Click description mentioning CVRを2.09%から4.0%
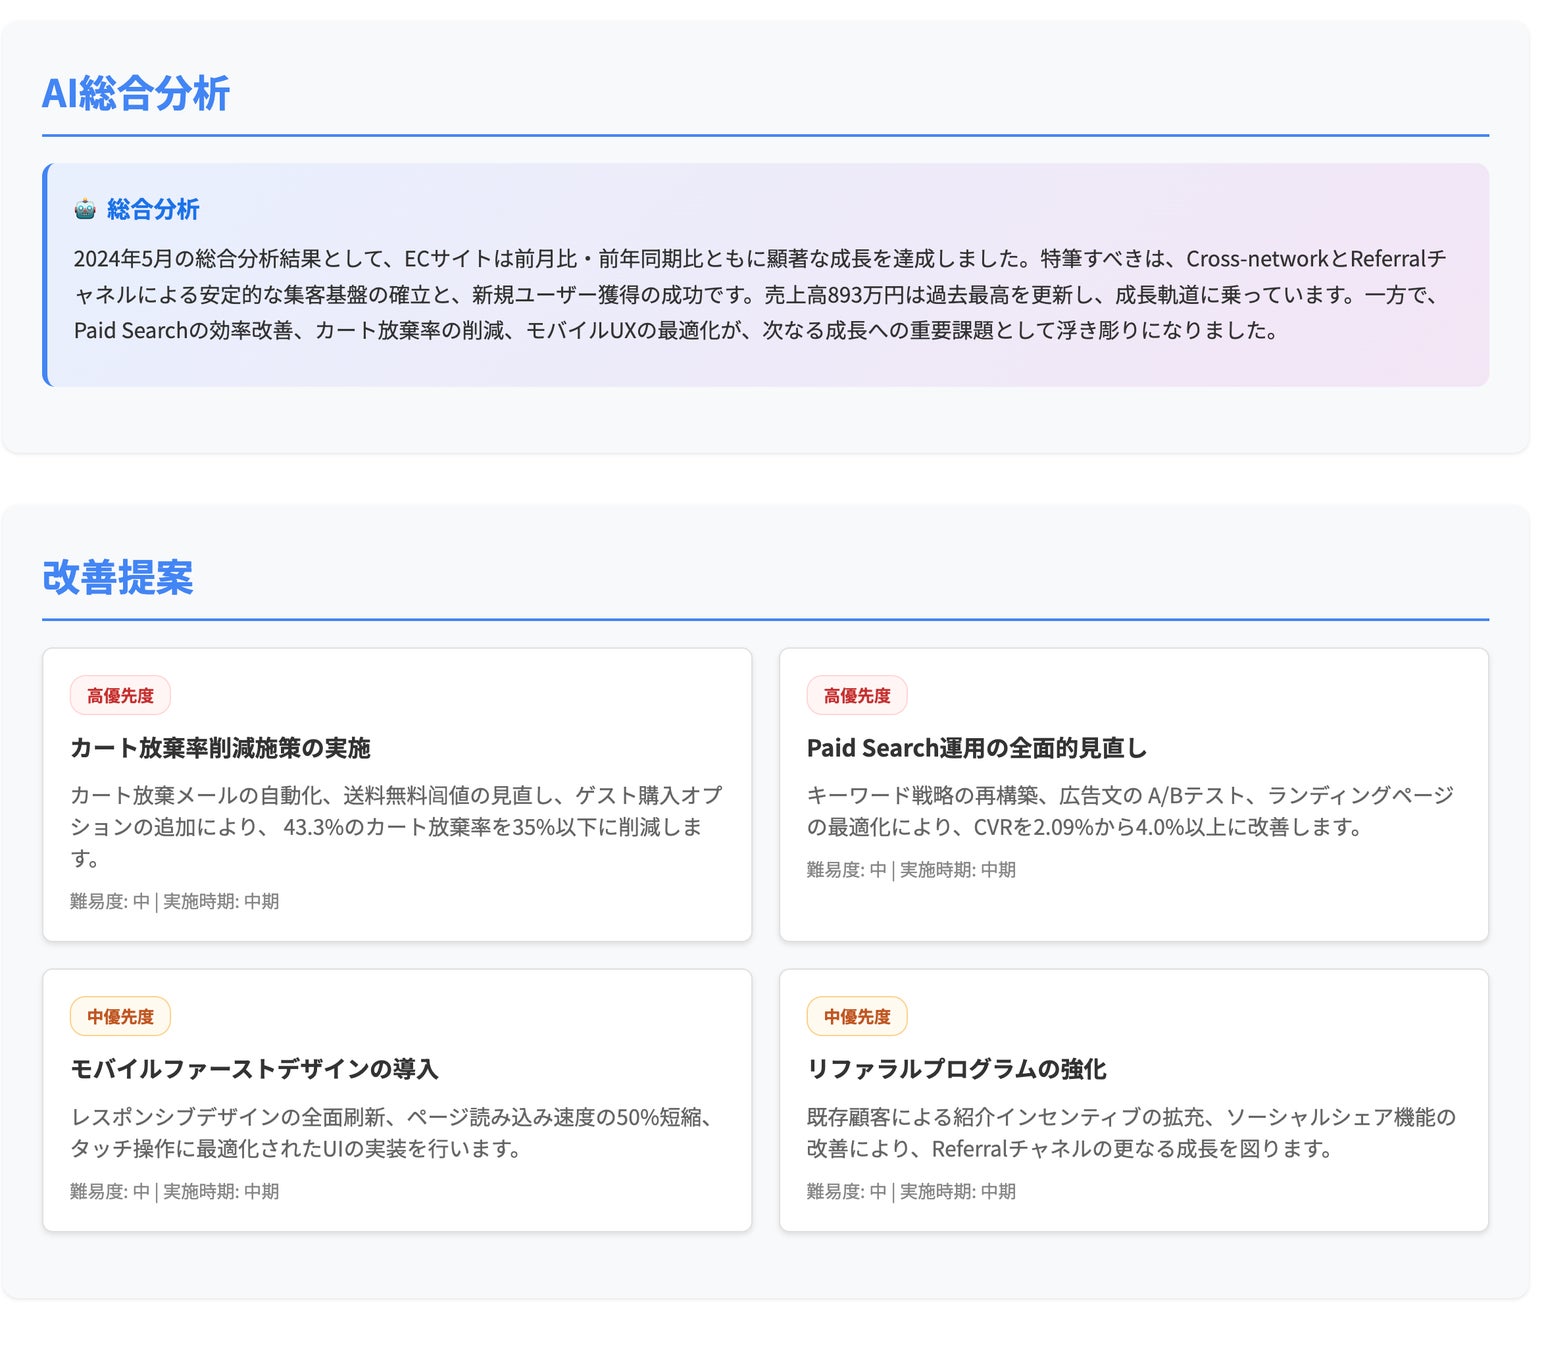The image size is (1546, 1350). pyautogui.click(x=1130, y=811)
